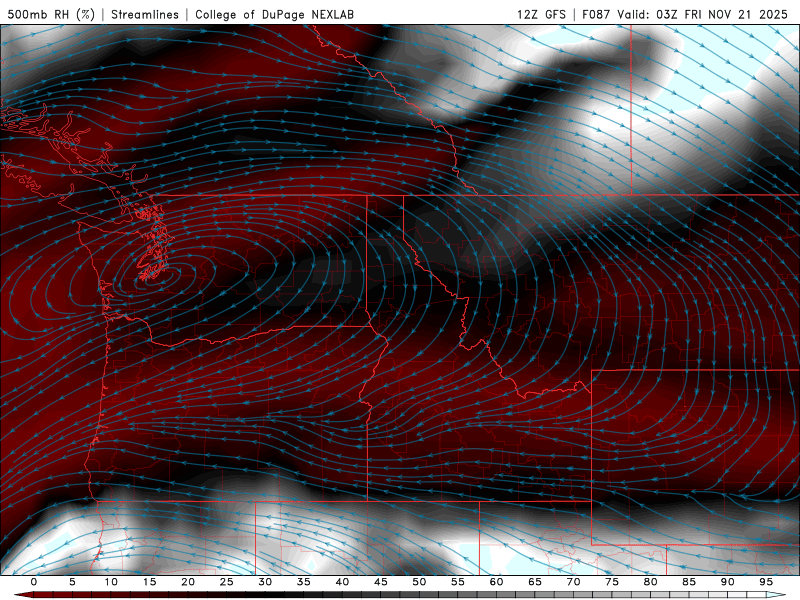
Task: Click the colorbar label "10"
Action: (111, 582)
